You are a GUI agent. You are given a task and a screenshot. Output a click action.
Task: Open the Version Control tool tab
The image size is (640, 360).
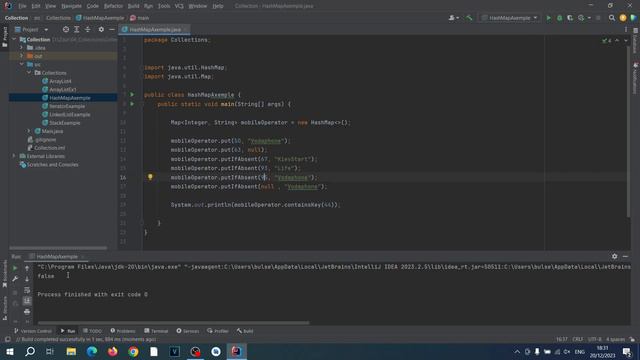point(33,331)
